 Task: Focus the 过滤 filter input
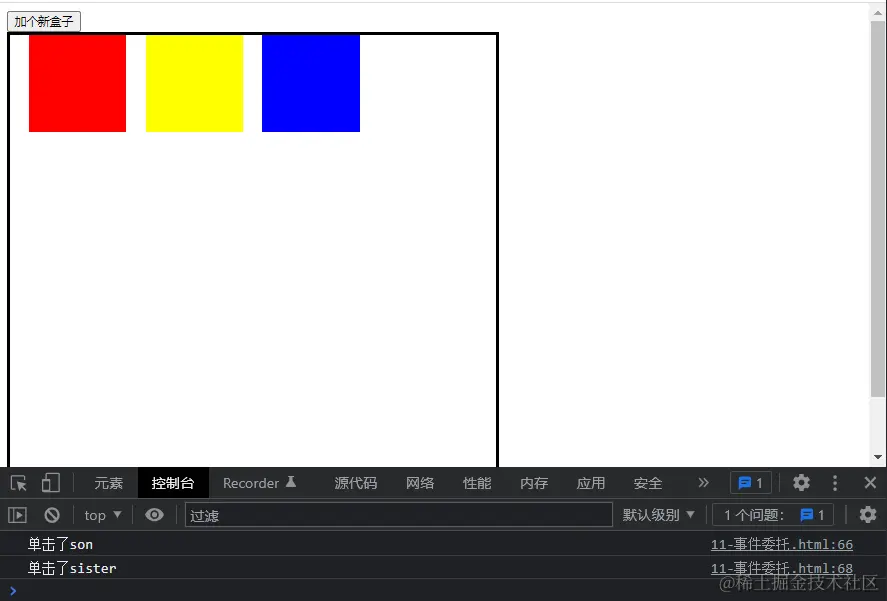(x=399, y=515)
